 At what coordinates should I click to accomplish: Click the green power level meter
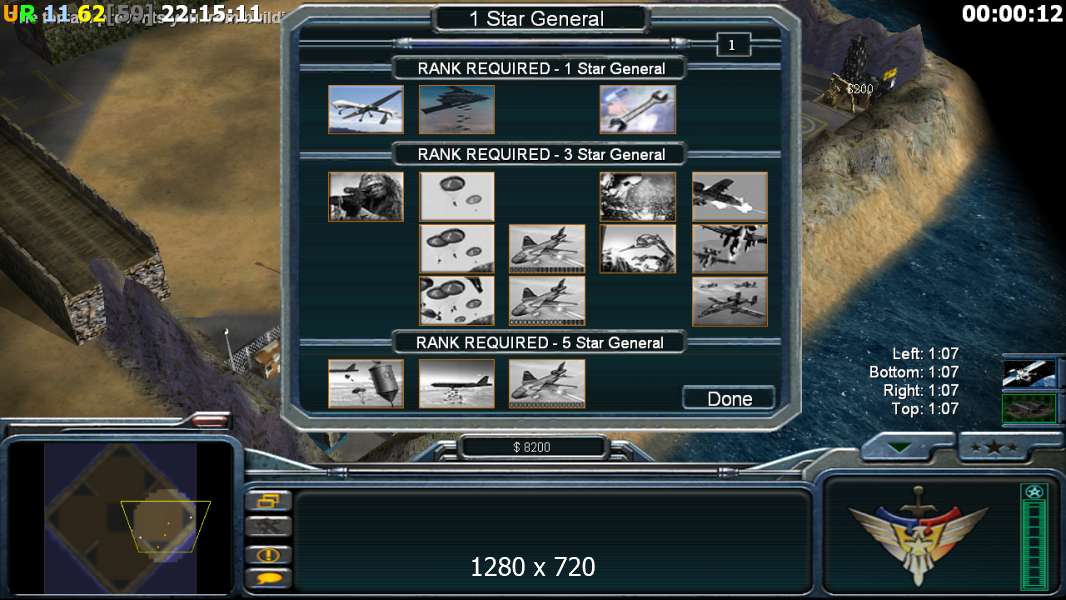(1034, 537)
